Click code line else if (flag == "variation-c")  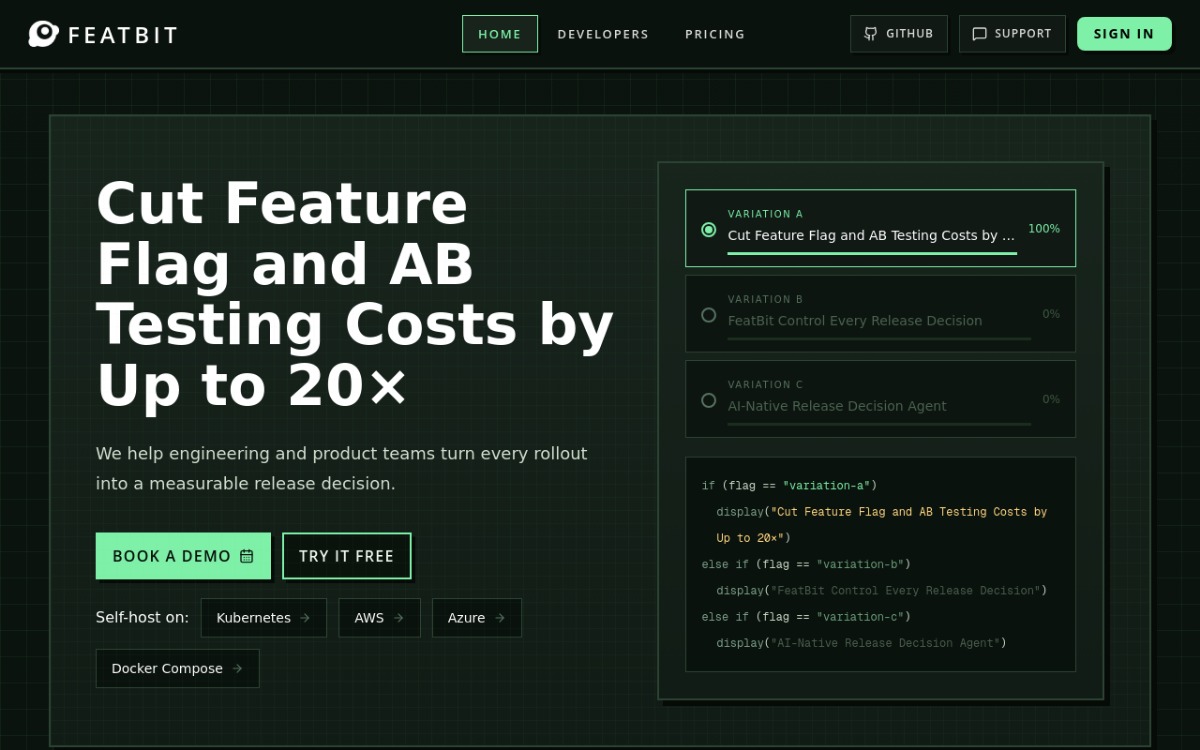click(806, 617)
